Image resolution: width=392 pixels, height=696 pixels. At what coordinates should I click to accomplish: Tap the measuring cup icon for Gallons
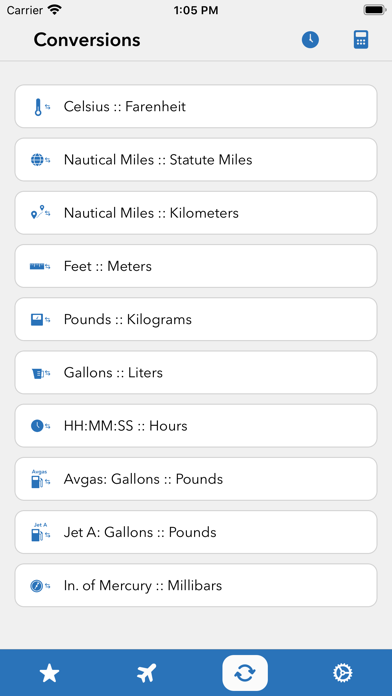pos(41,373)
